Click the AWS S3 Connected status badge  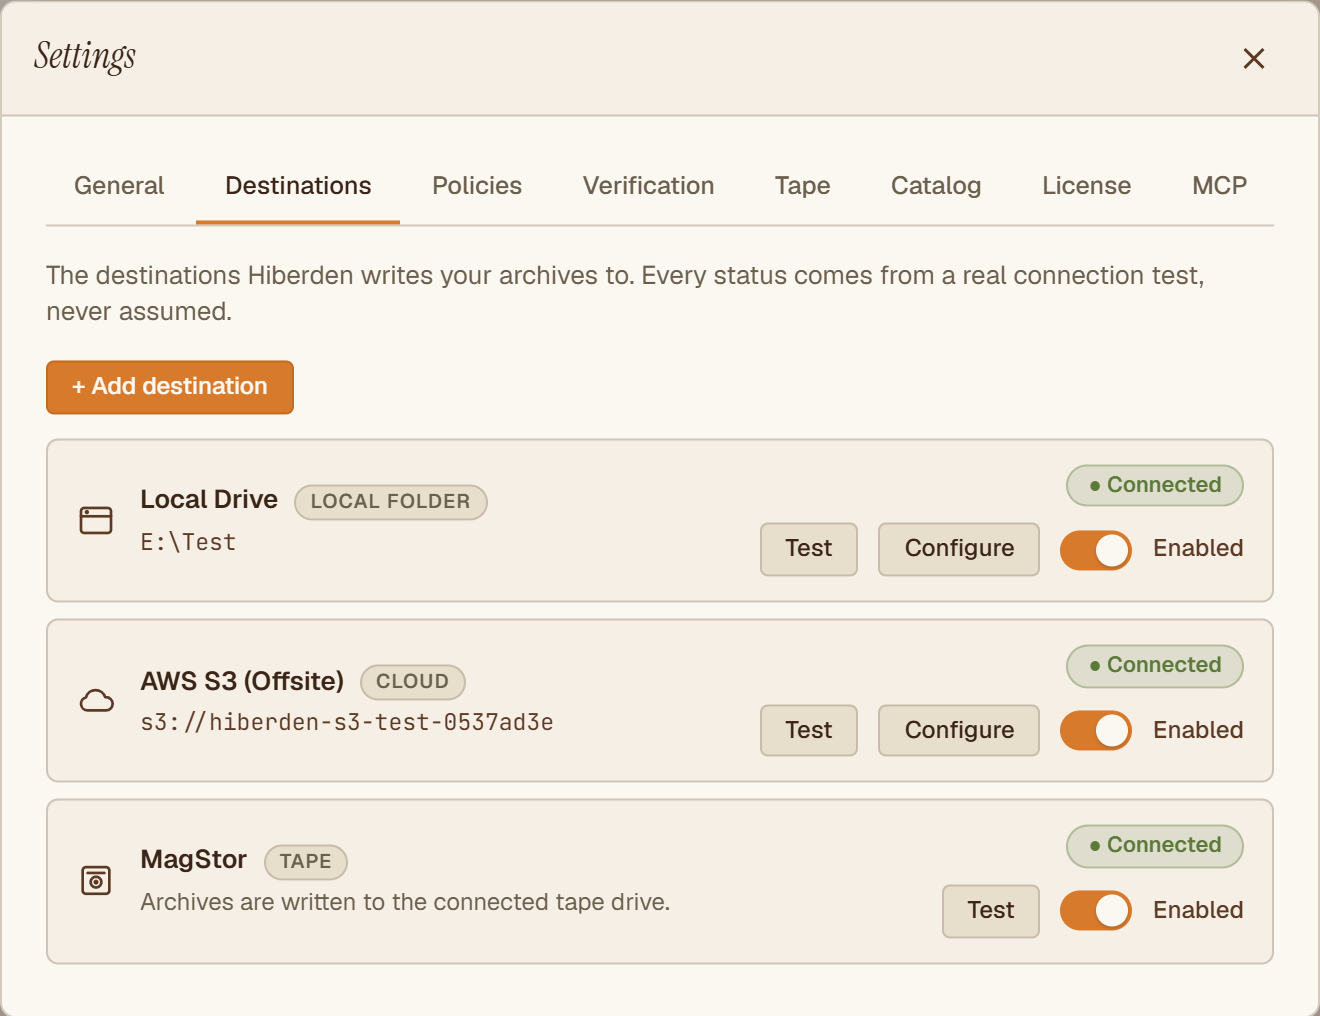tap(1155, 666)
